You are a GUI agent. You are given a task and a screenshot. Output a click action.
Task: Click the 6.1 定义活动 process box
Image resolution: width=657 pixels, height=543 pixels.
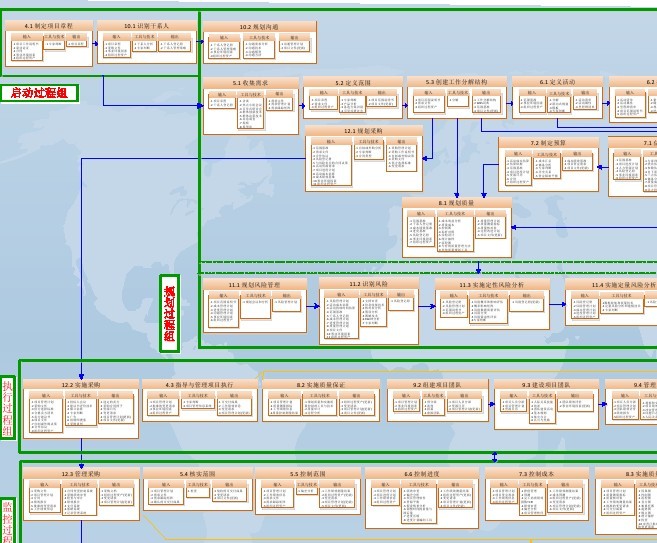[x=557, y=98]
